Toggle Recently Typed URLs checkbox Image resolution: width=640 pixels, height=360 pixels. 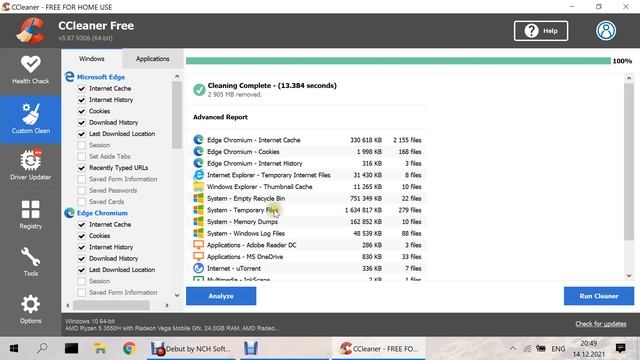click(x=82, y=168)
